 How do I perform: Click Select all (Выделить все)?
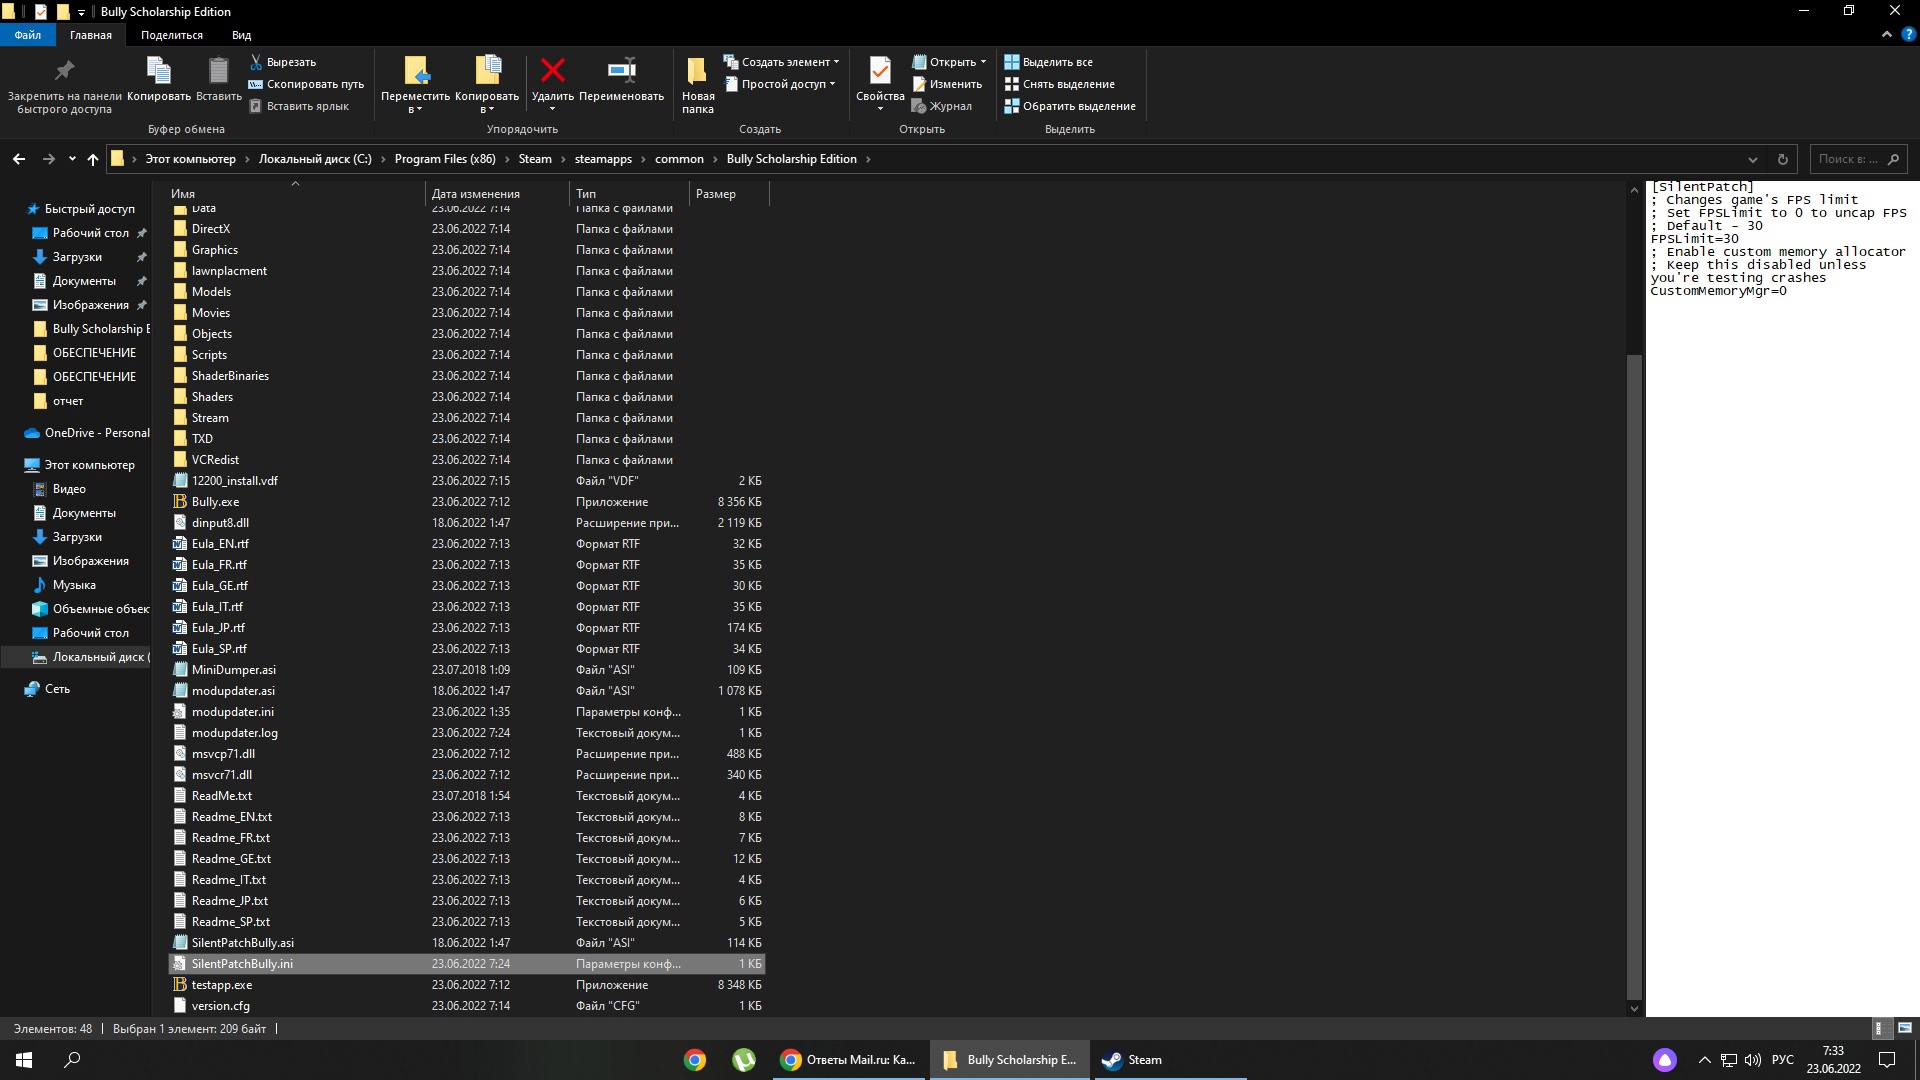pos(1049,62)
